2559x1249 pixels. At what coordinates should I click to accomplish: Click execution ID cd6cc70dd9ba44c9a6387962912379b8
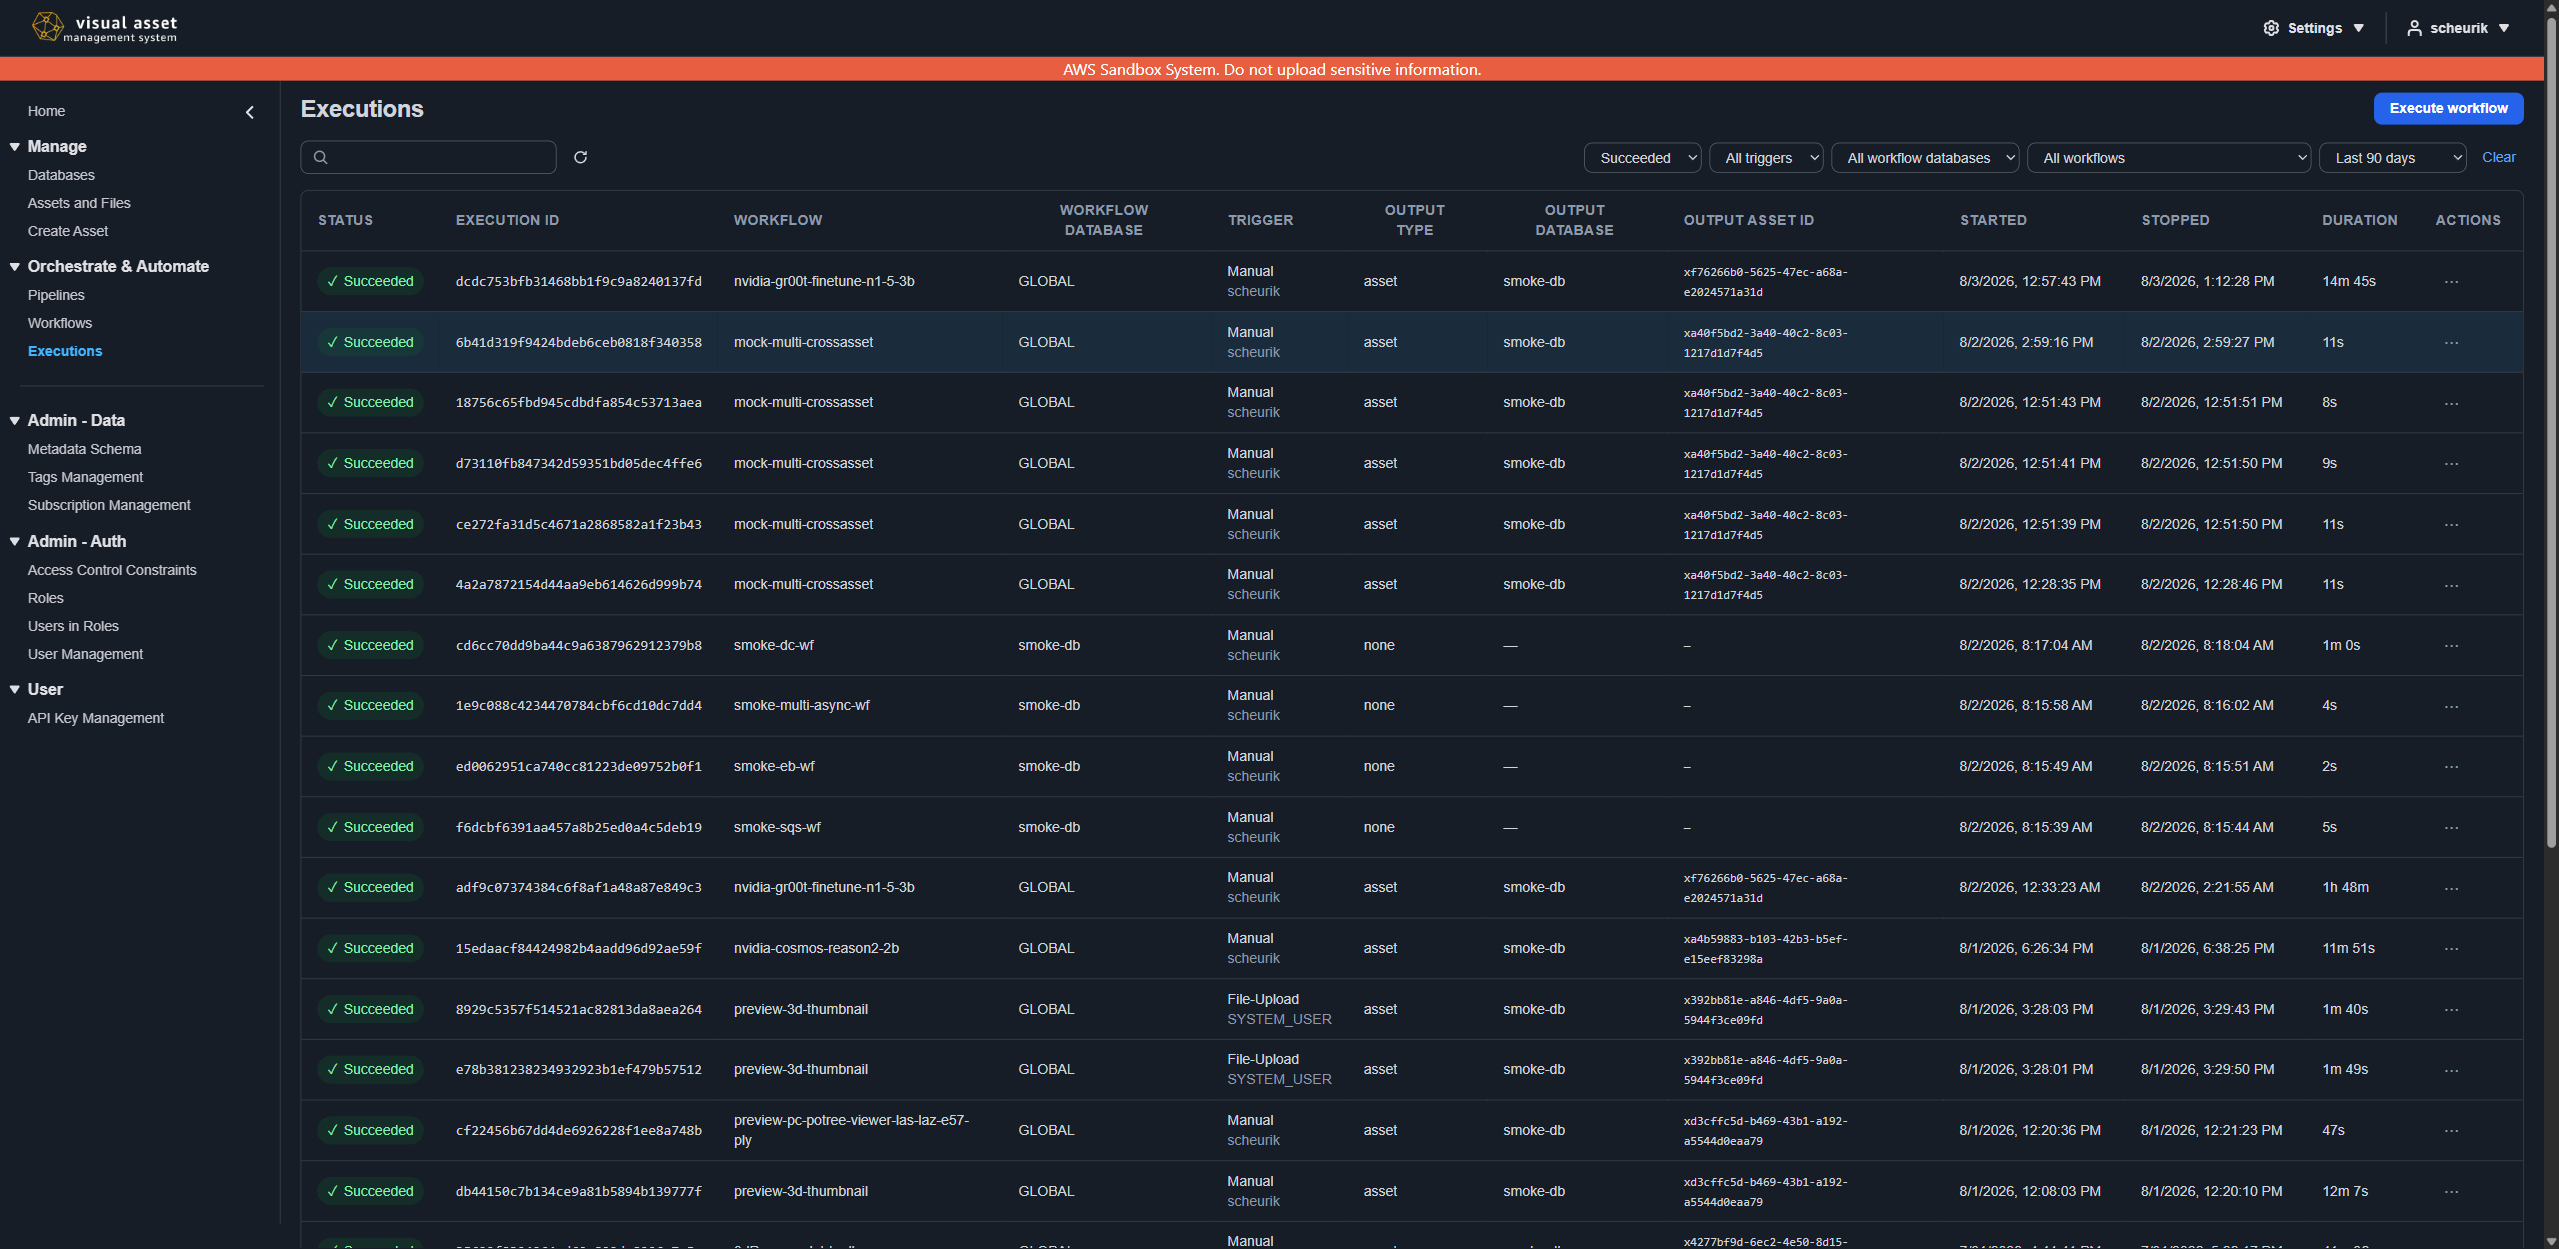[578, 645]
